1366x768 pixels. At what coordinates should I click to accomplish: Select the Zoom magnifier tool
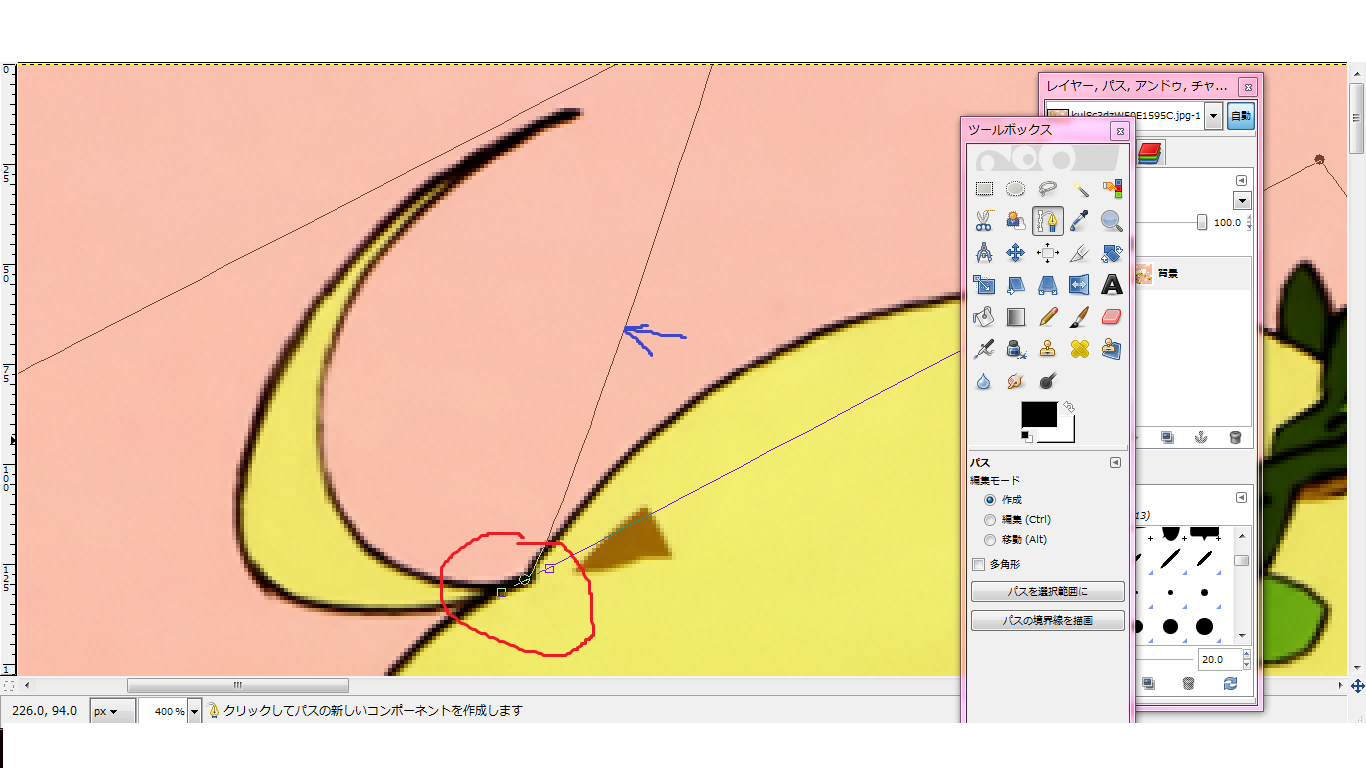(1112, 221)
